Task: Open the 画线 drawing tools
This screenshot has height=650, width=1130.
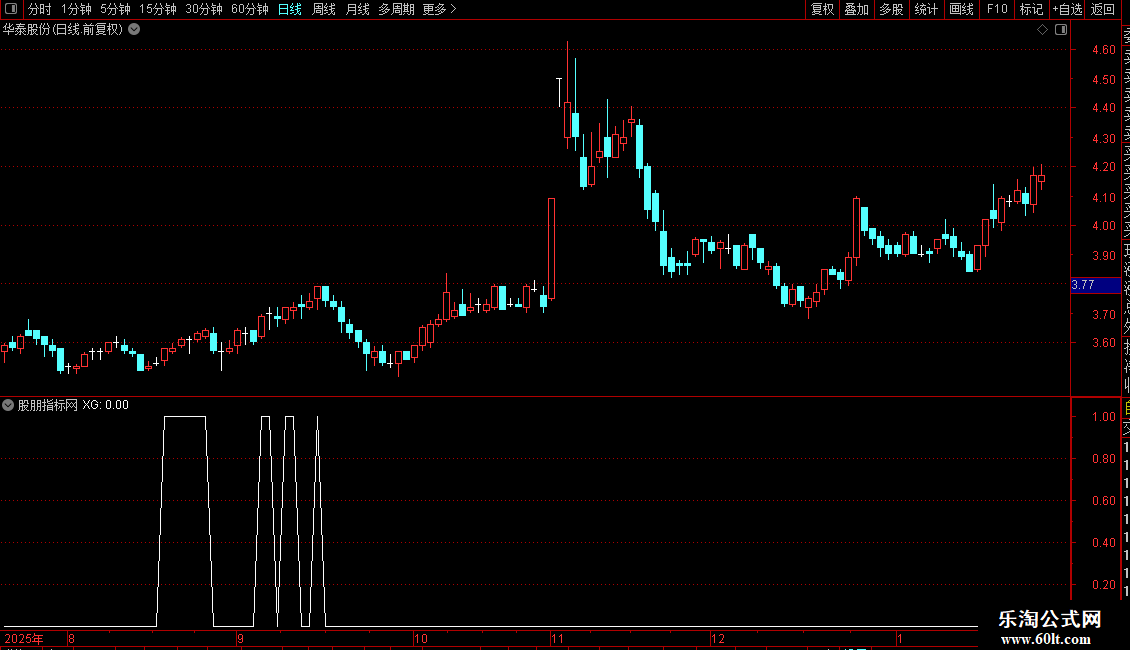Action: click(x=961, y=9)
